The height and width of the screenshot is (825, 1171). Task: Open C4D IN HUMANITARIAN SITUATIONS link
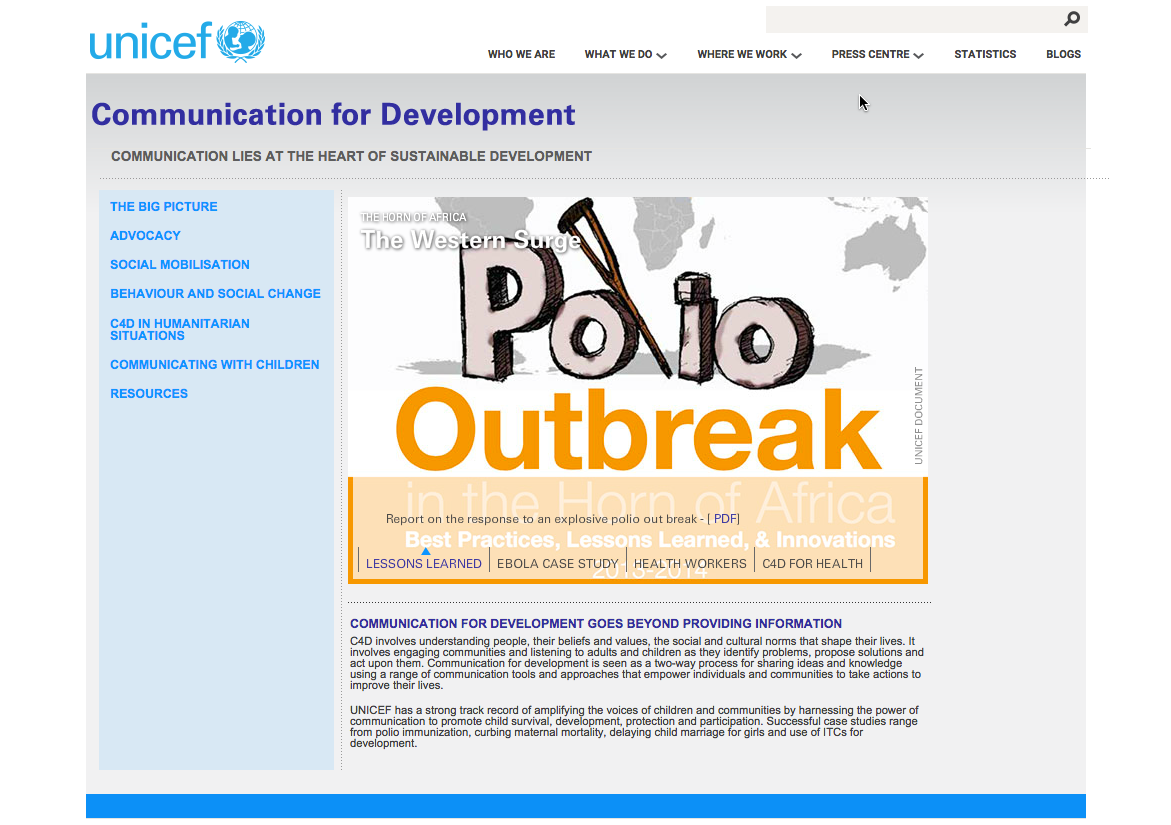pos(180,329)
